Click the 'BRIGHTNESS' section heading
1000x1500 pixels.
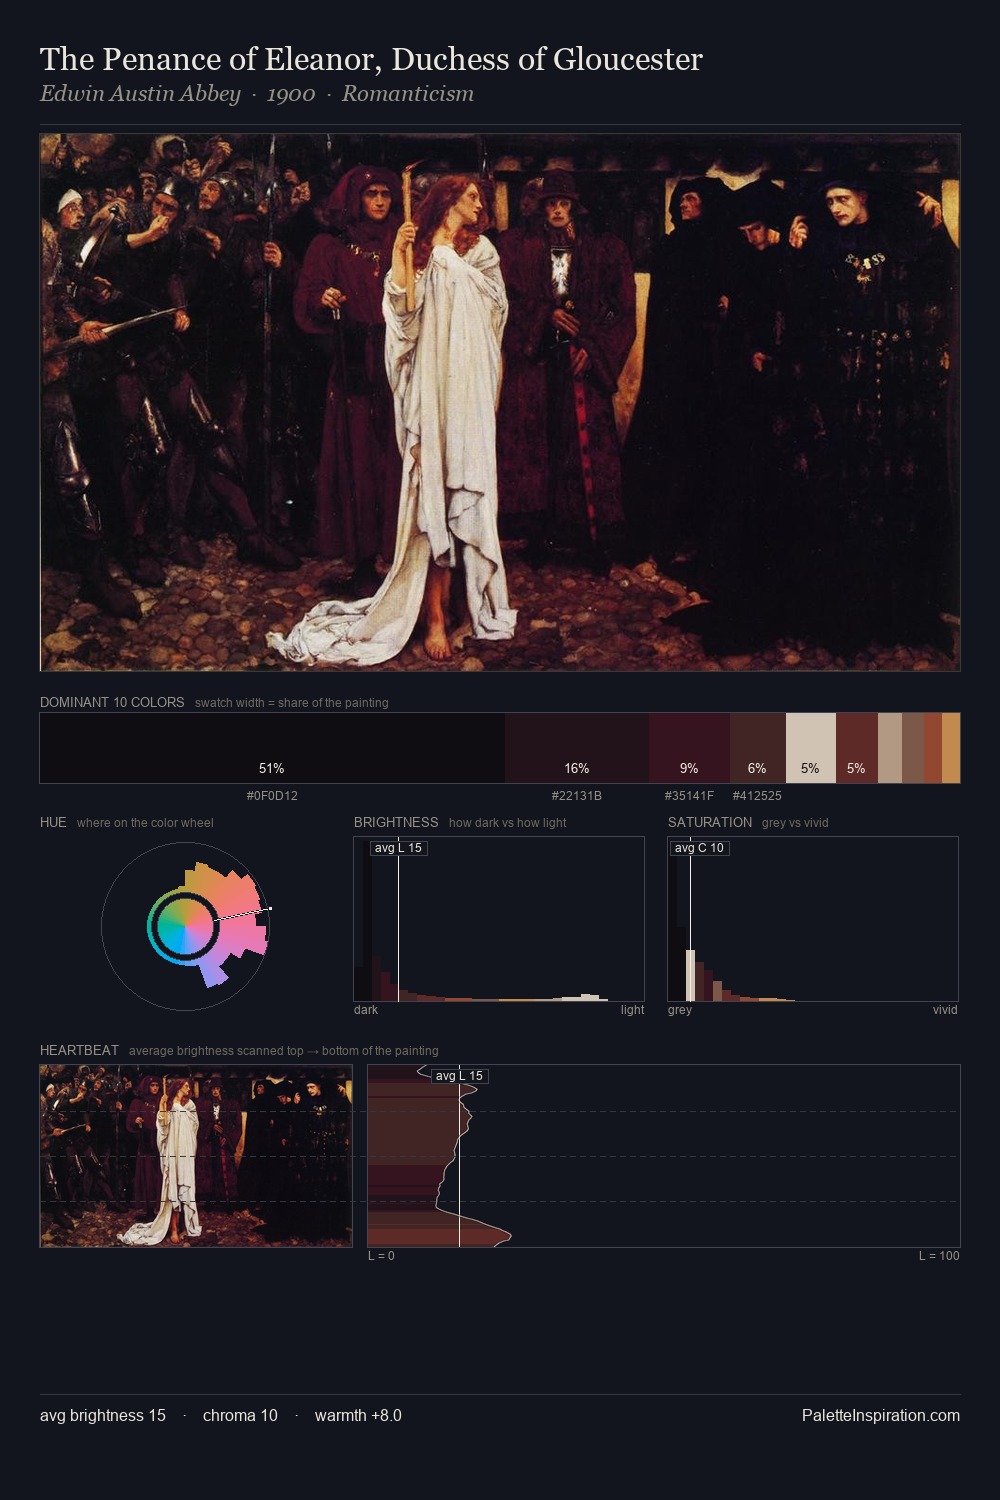(396, 822)
